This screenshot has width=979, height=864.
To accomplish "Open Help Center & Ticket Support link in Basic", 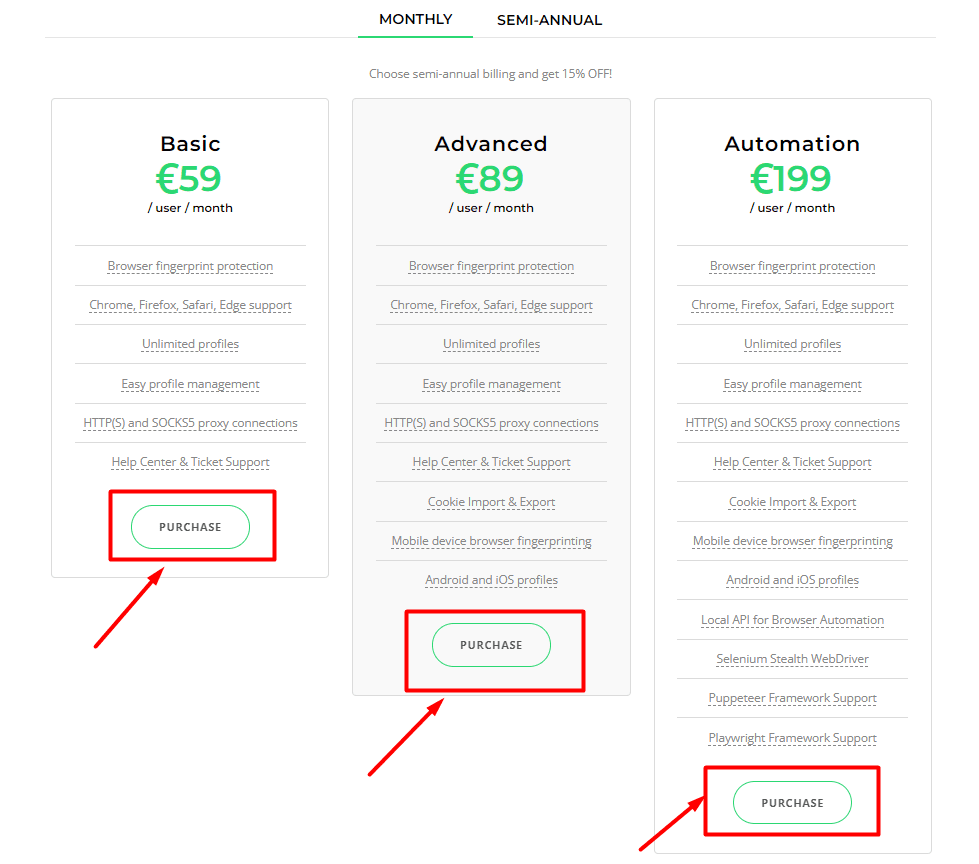I will tap(190, 462).
